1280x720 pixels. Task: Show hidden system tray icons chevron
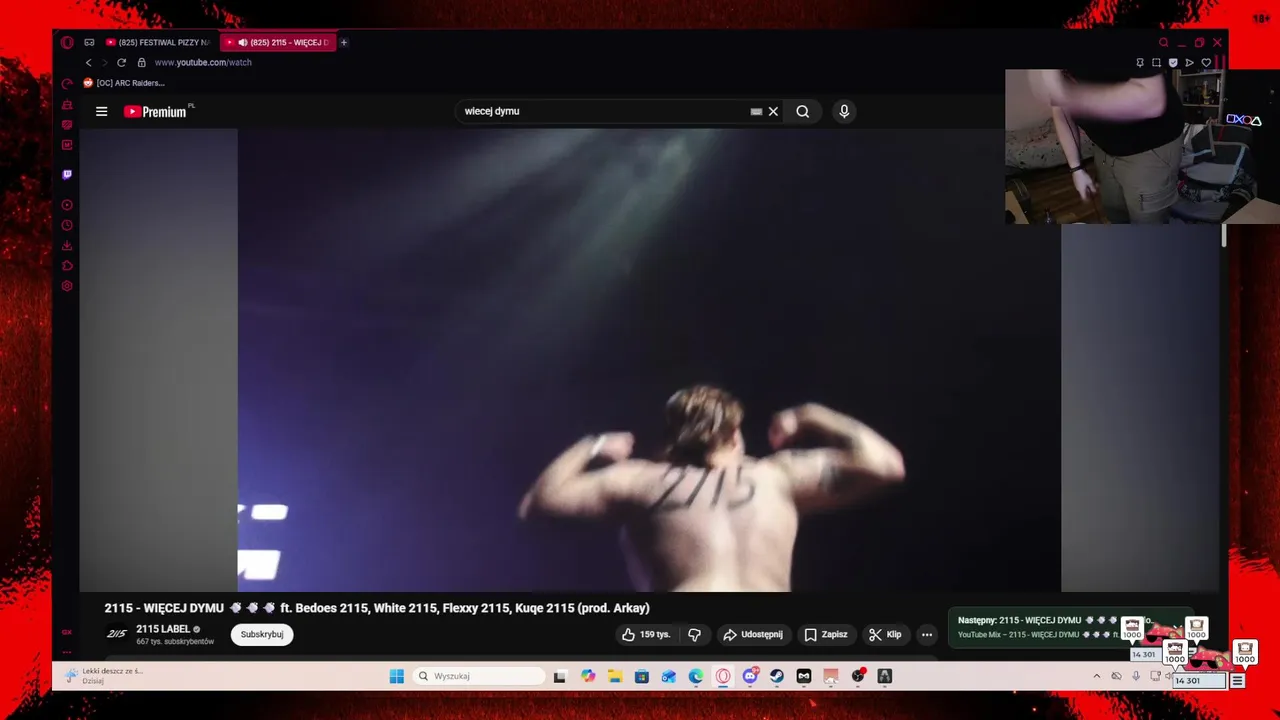[1097, 676]
